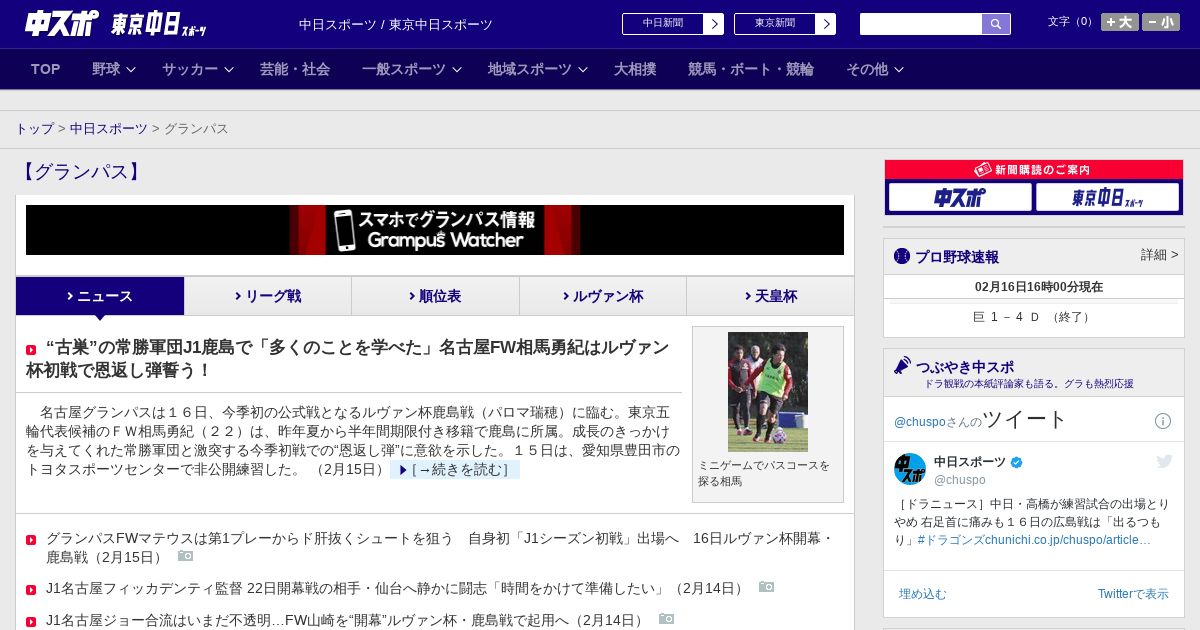Image resolution: width=1200 pixels, height=630 pixels.
Task: Open グランパスFWマテウス article link
Action: pyautogui.click(x=439, y=547)
